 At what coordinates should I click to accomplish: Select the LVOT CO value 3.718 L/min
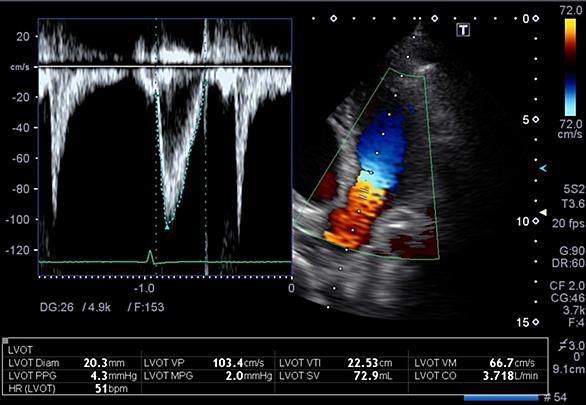(510, 375)
